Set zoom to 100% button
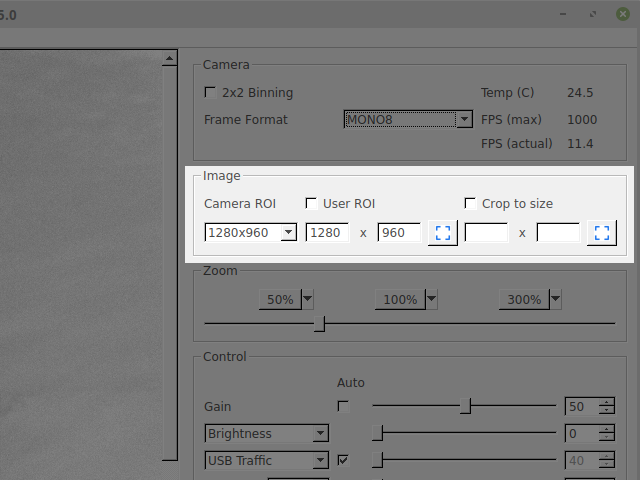This screenshot has height=480, width=640. coord(400,300)
